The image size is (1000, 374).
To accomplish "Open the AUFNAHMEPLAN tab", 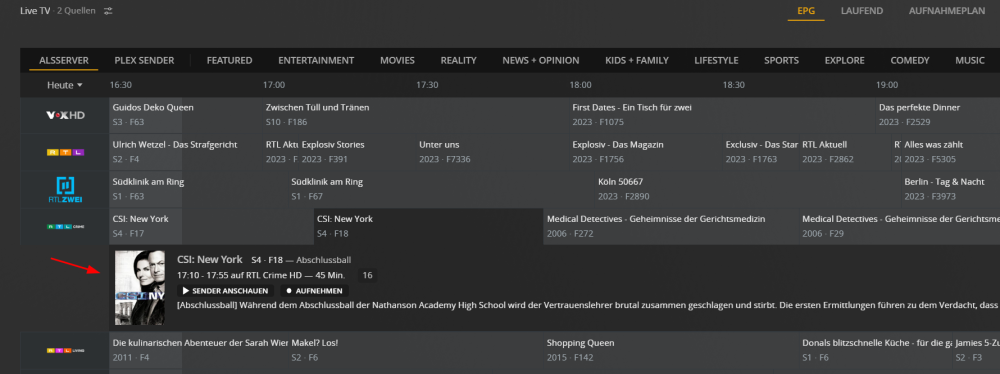I will [947, 11].
